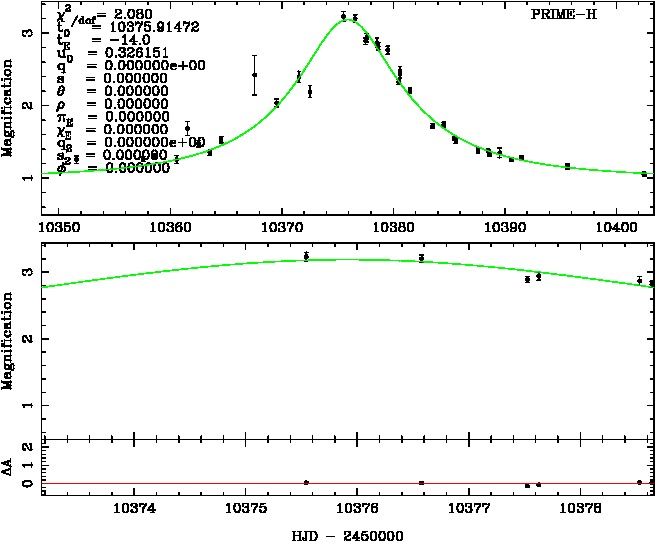Click the HJD - 2450000 axis title
Viewport: 655px width, 542px height.
pos(346,532)
